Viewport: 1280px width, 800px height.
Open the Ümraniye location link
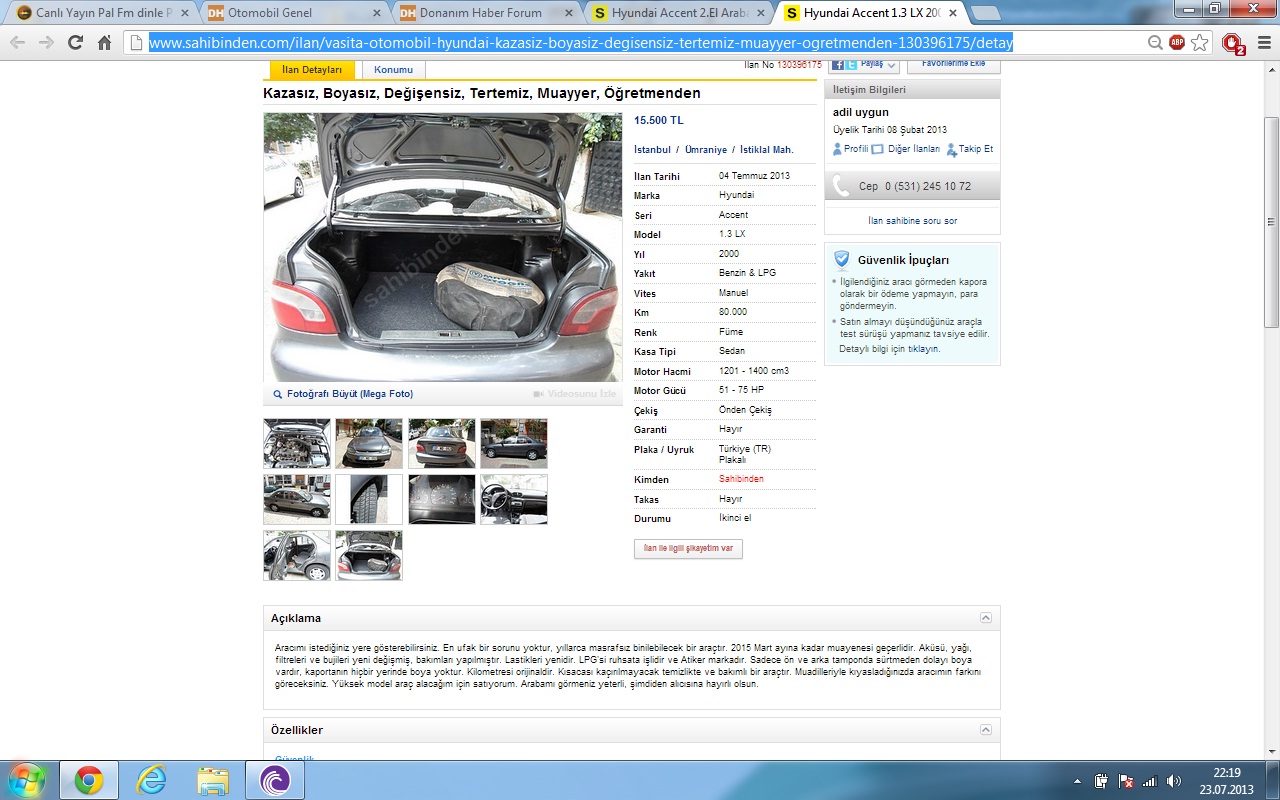click(x=706, y=150)
